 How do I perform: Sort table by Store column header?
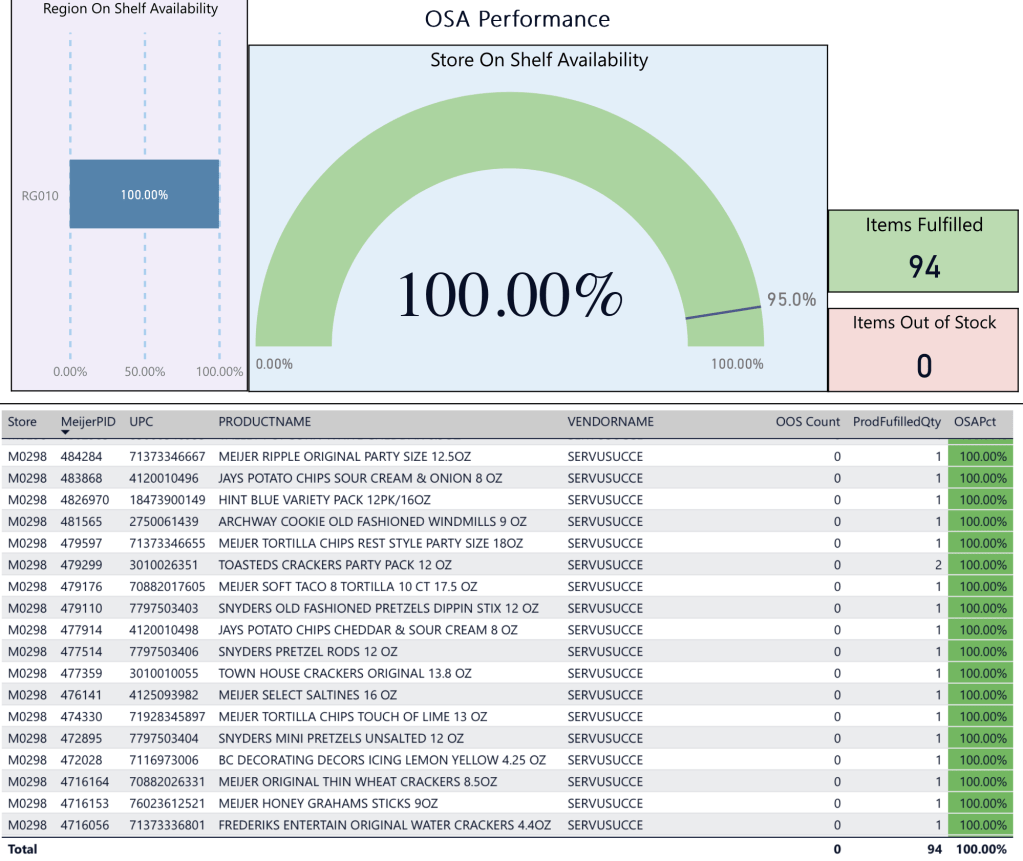[x=22, y=421]
